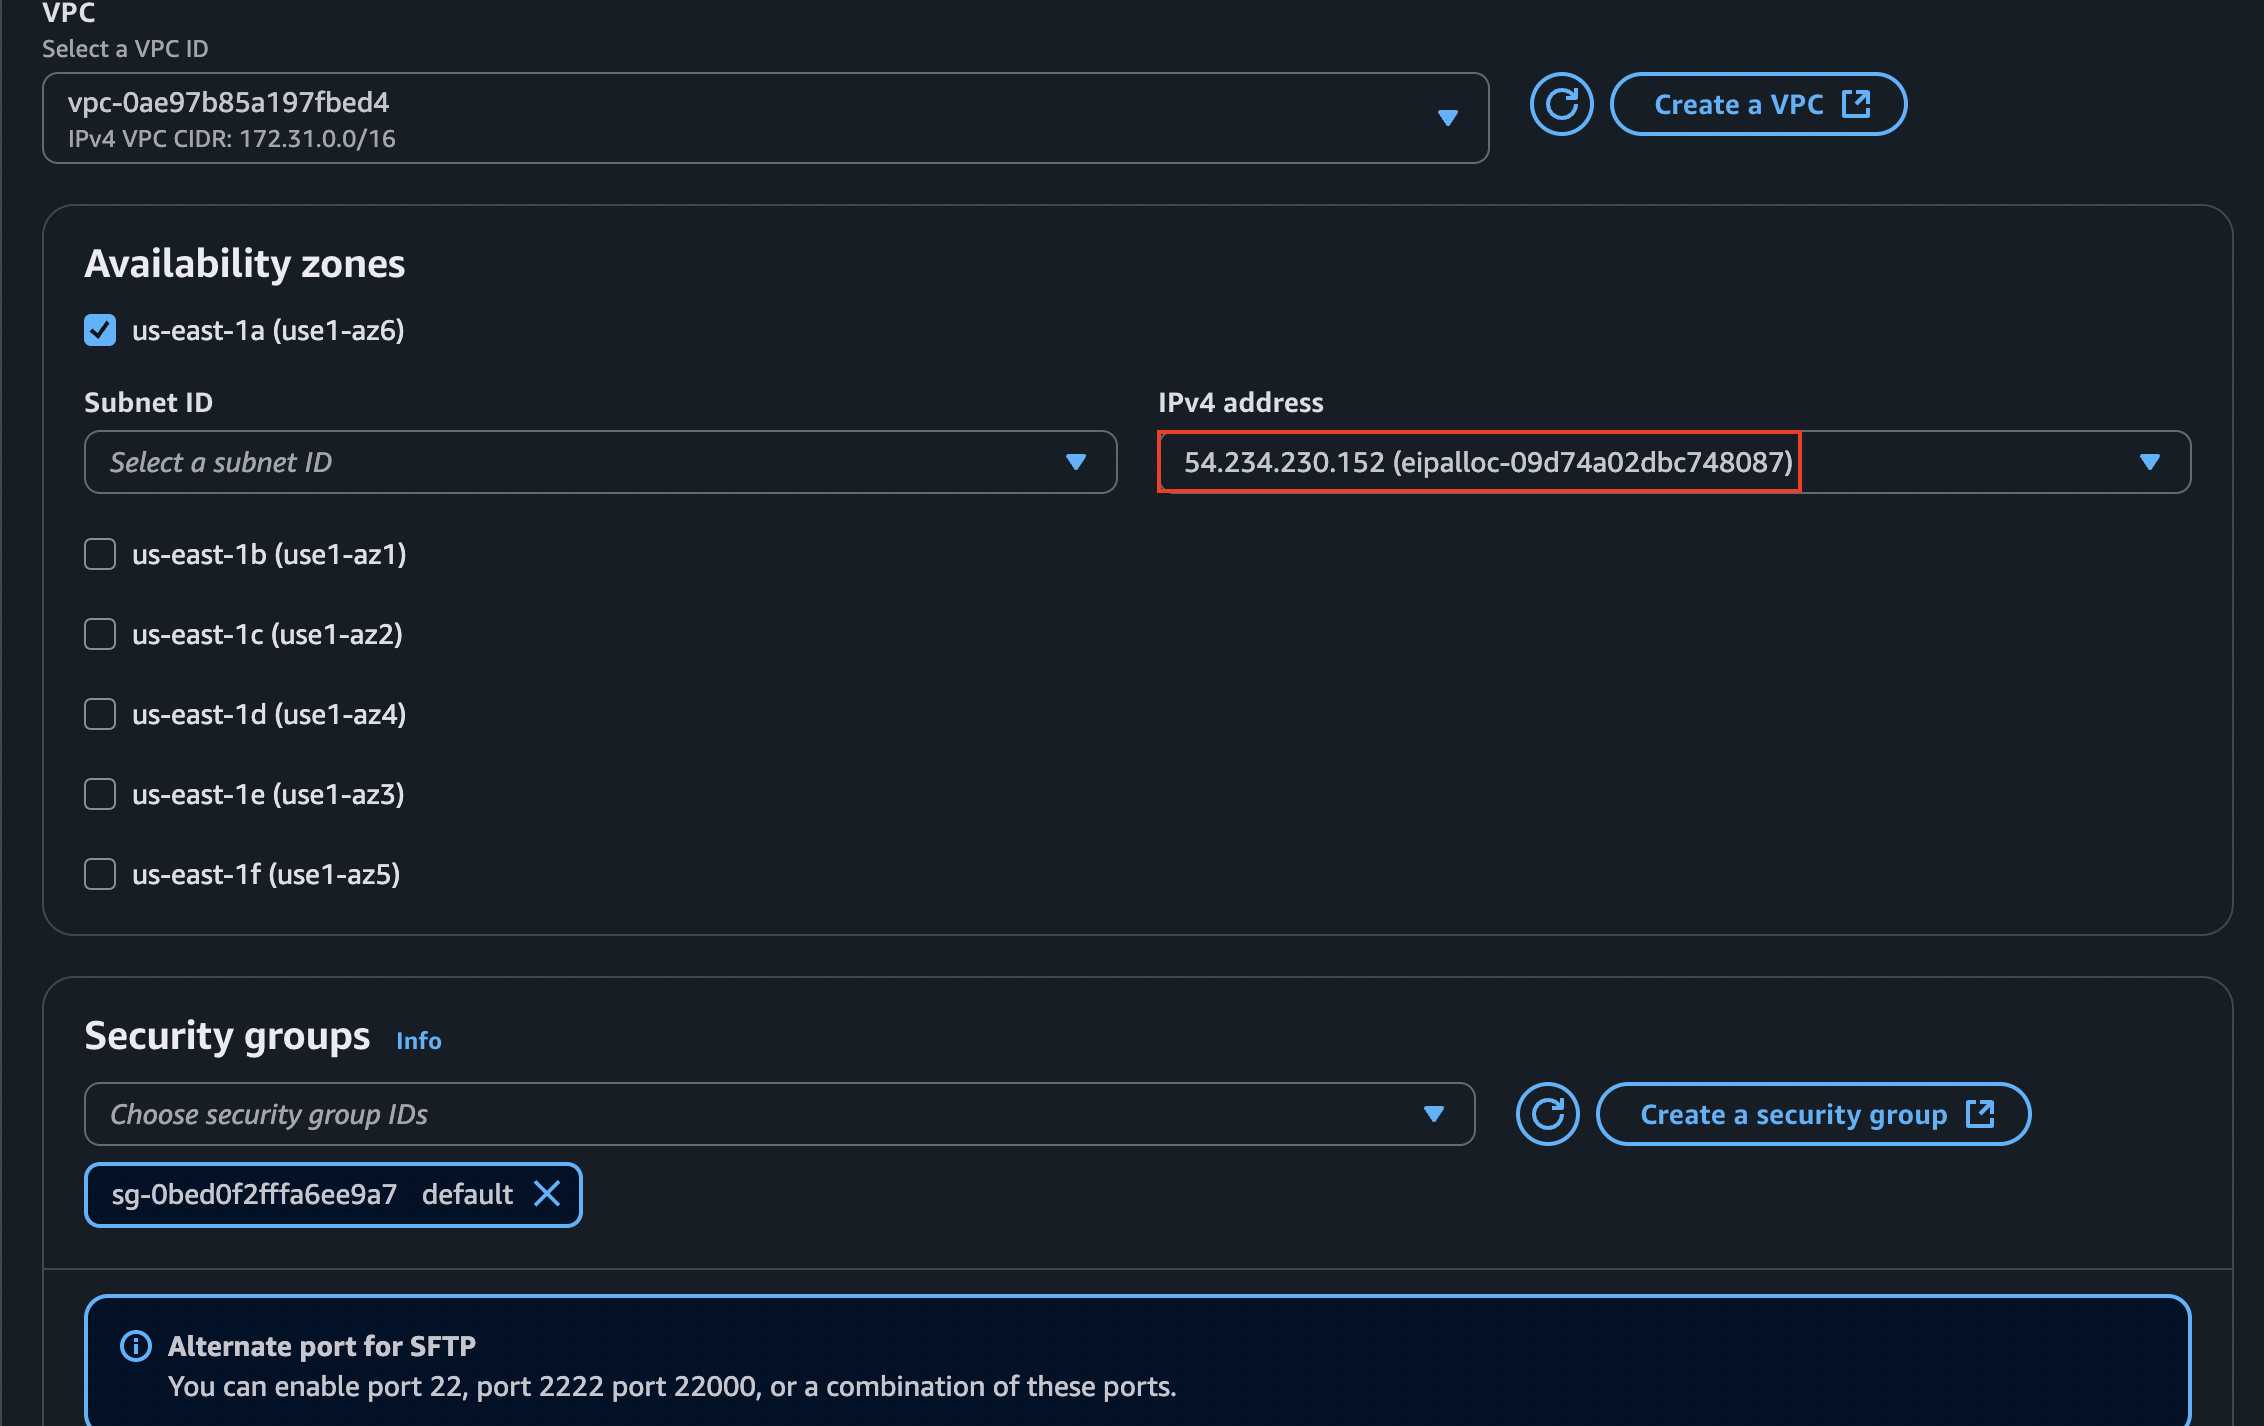Screen dimensions: 2264x1426
Task: Check the us-east-1e availability zone
Action: 99,794
